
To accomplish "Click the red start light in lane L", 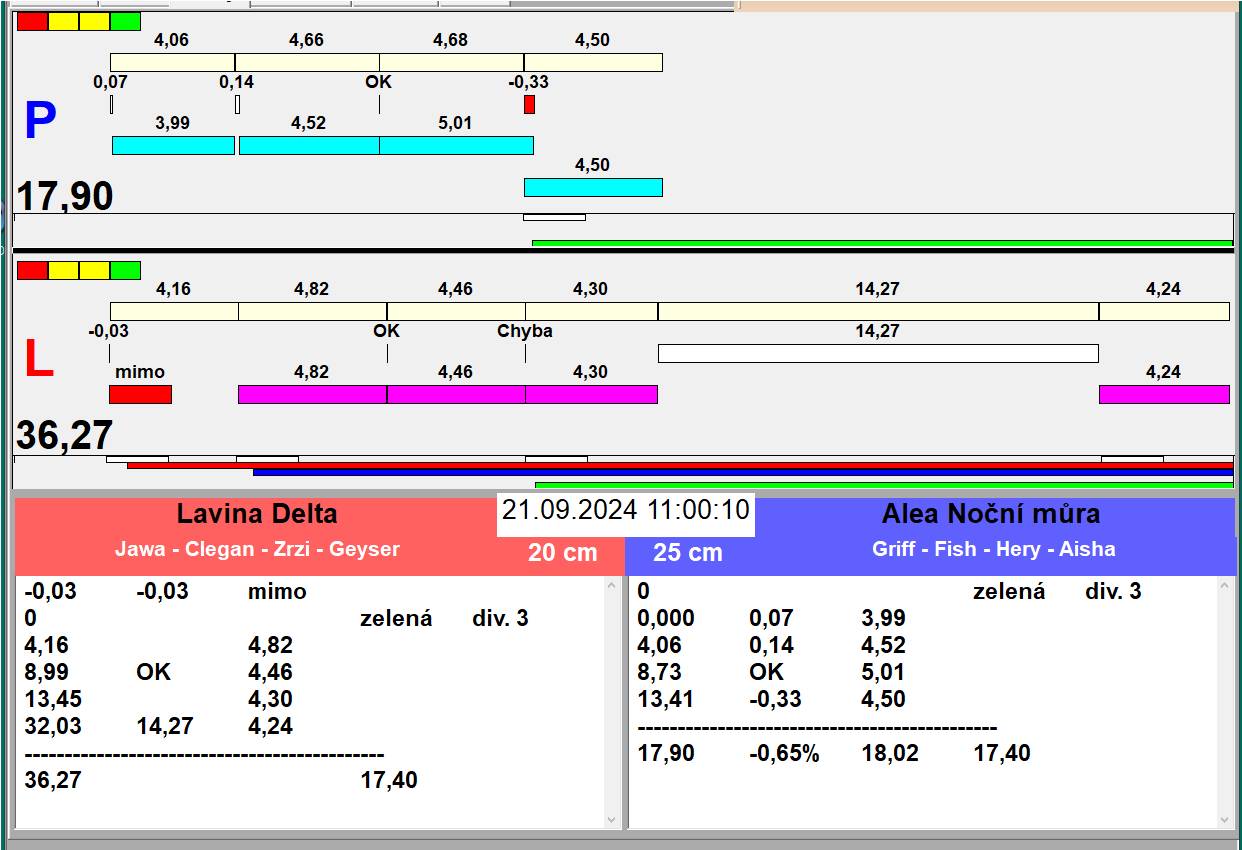I will 32,270.
